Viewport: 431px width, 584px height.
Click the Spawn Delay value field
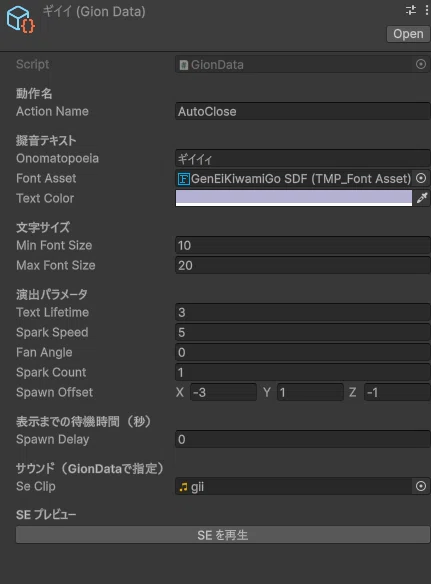[303, 439]
